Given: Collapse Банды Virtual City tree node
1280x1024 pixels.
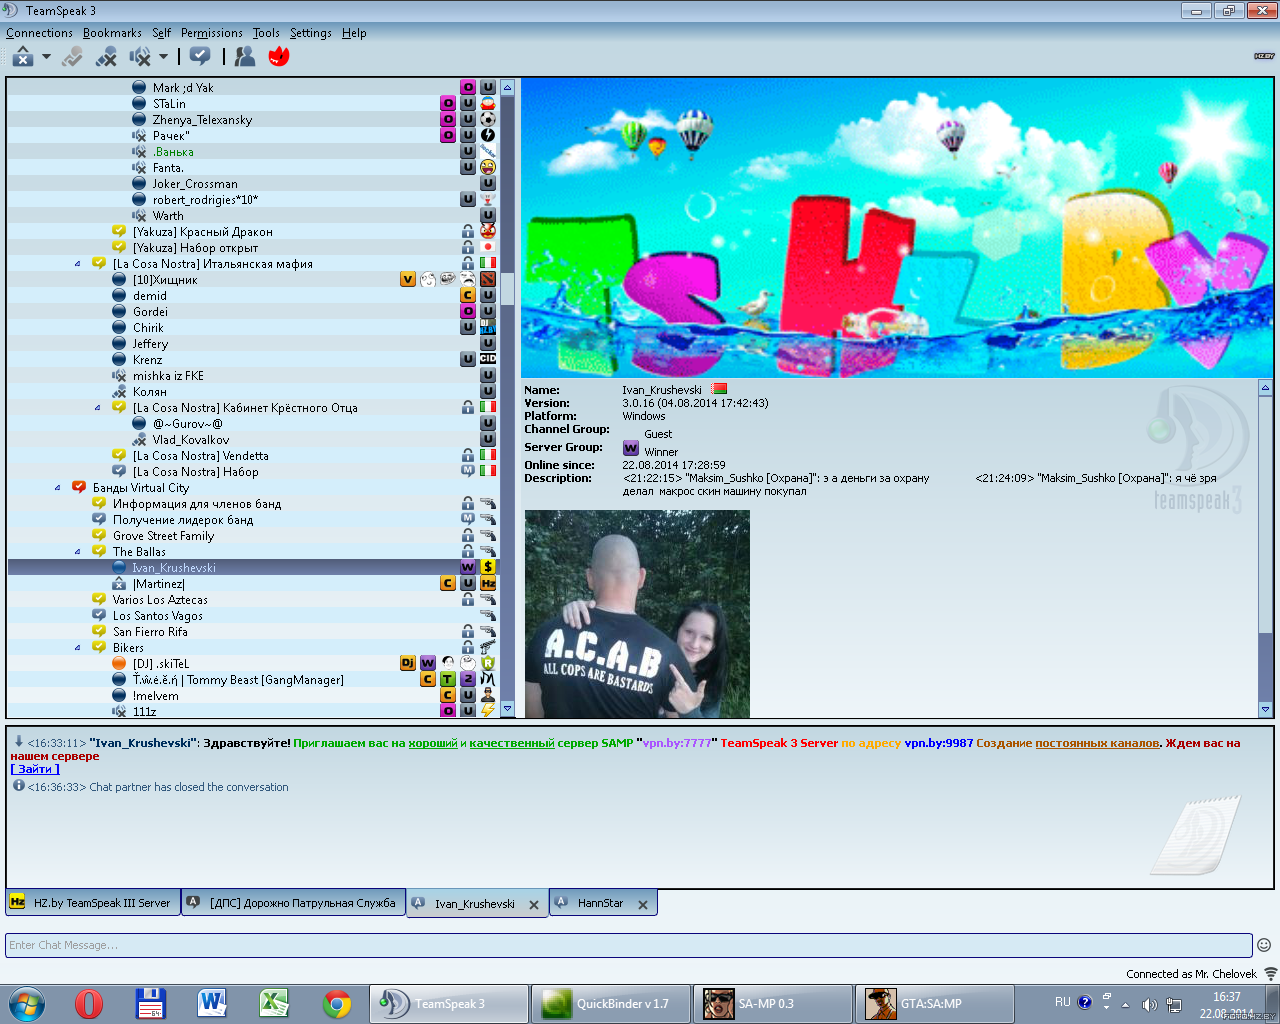Looking at the screenshot, I should pyautogui.click(x=58, y=488).
